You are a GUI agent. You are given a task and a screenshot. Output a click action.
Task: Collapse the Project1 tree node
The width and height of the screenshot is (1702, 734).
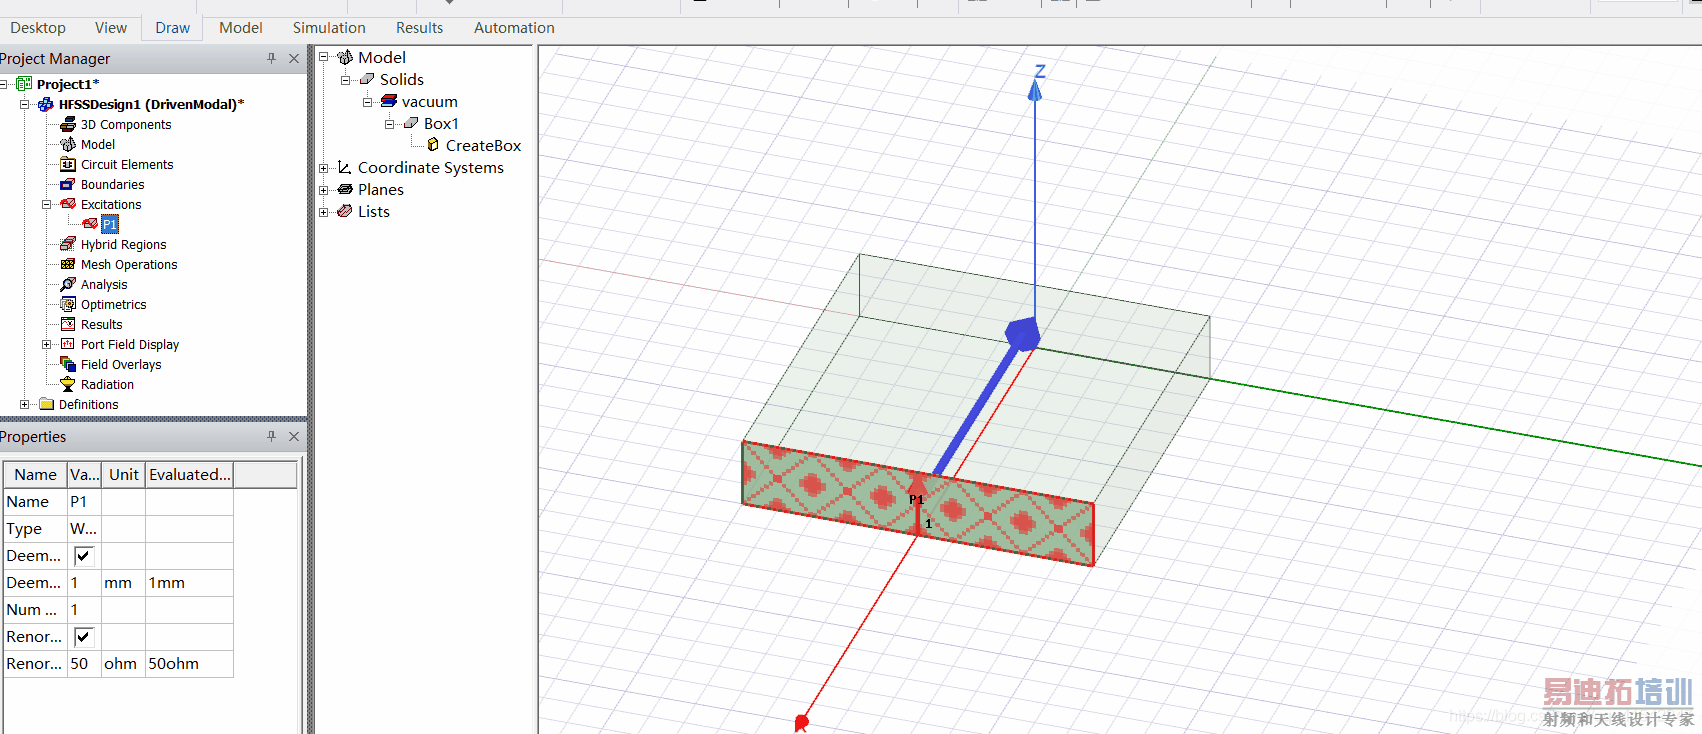point(4,84)
